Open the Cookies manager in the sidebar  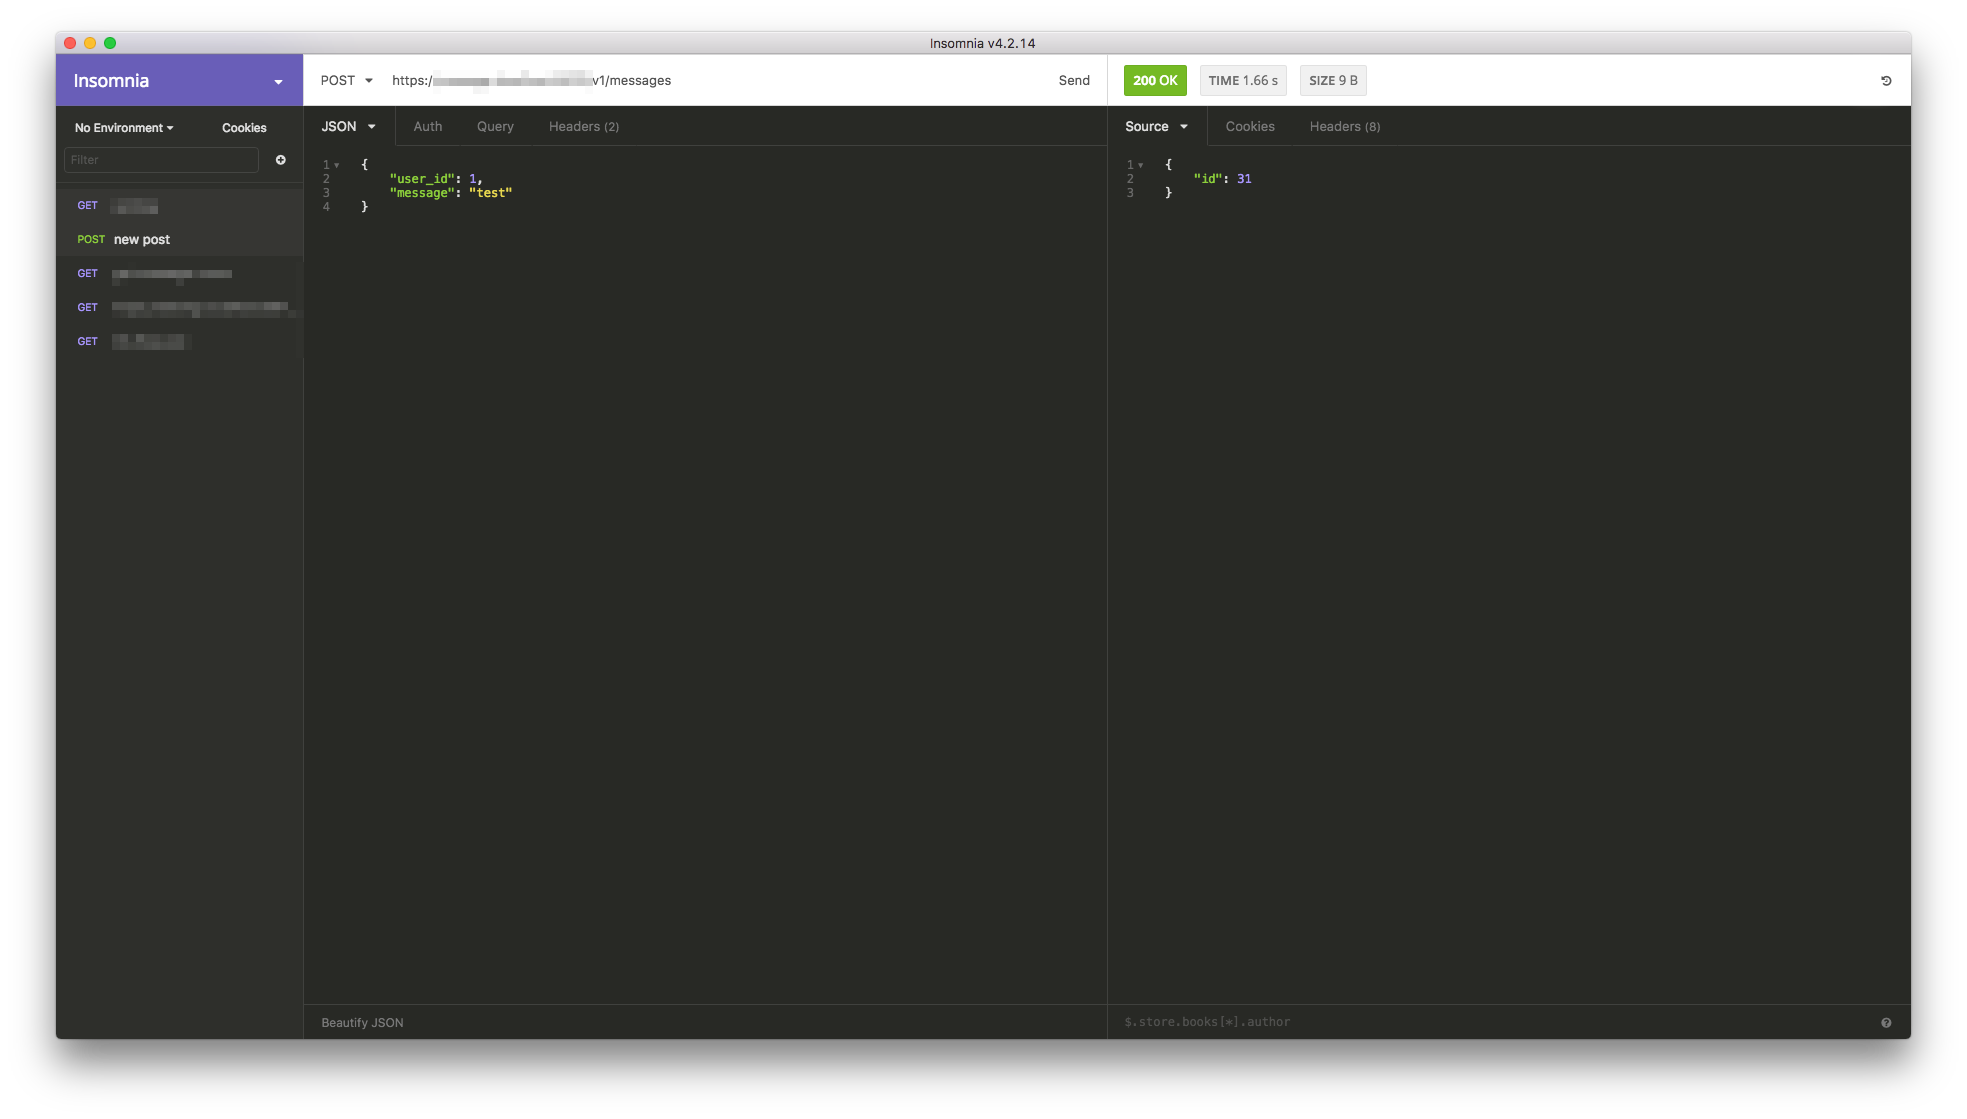tap(244, 127)
